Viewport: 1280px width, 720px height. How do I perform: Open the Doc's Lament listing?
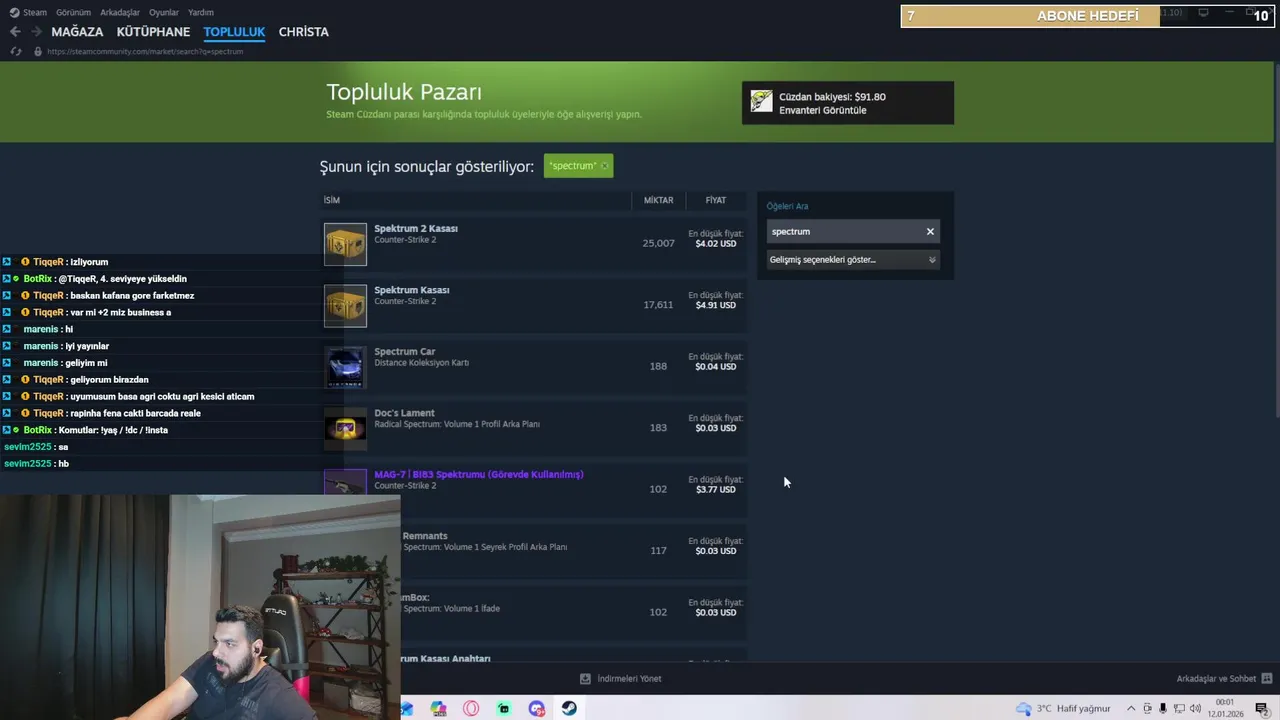535,429
